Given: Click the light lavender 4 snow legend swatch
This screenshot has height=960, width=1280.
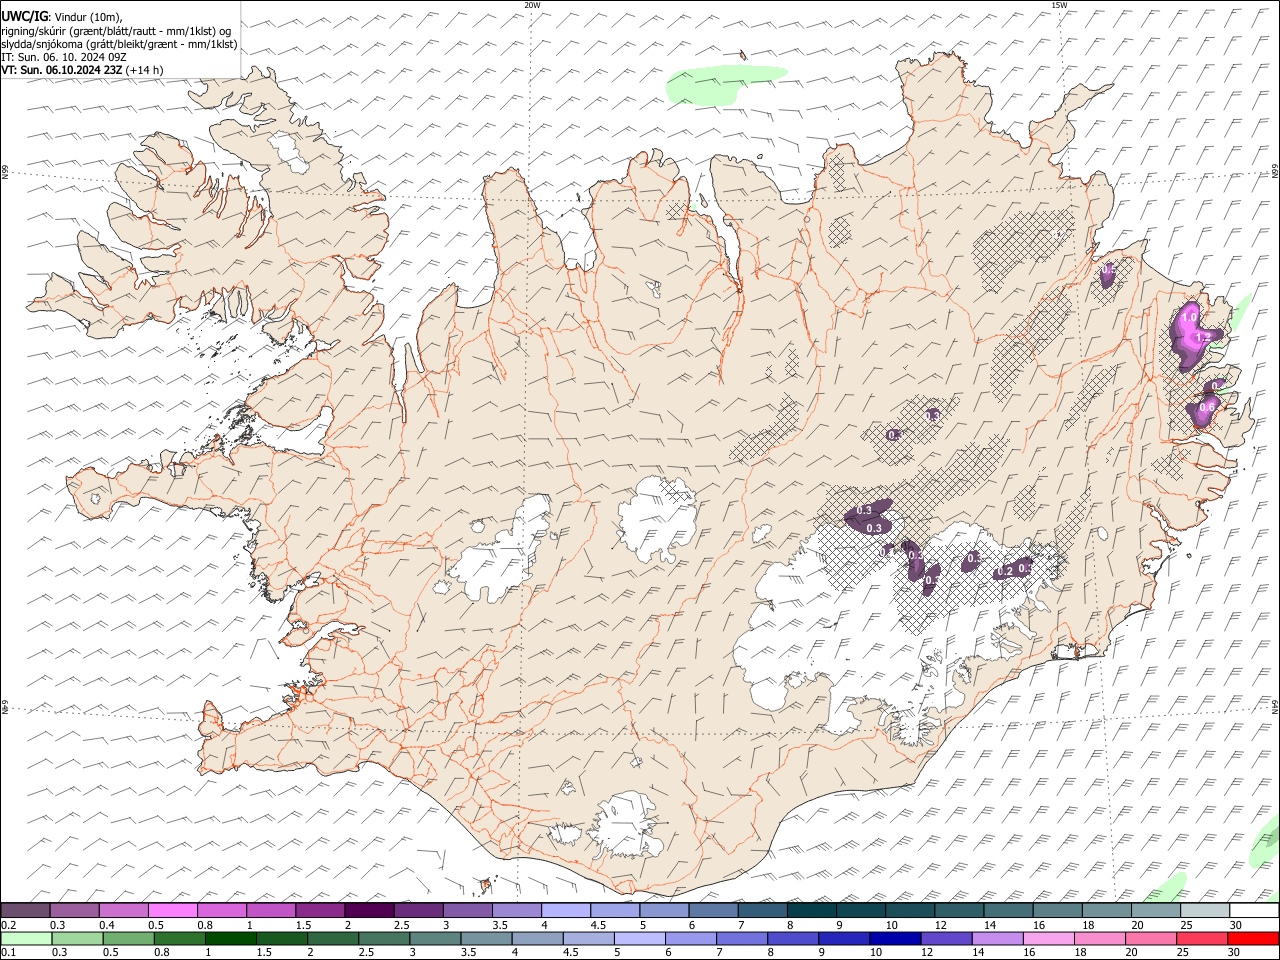Looking at the screenshot, I should pyautogui.click(x=566, y=911).
